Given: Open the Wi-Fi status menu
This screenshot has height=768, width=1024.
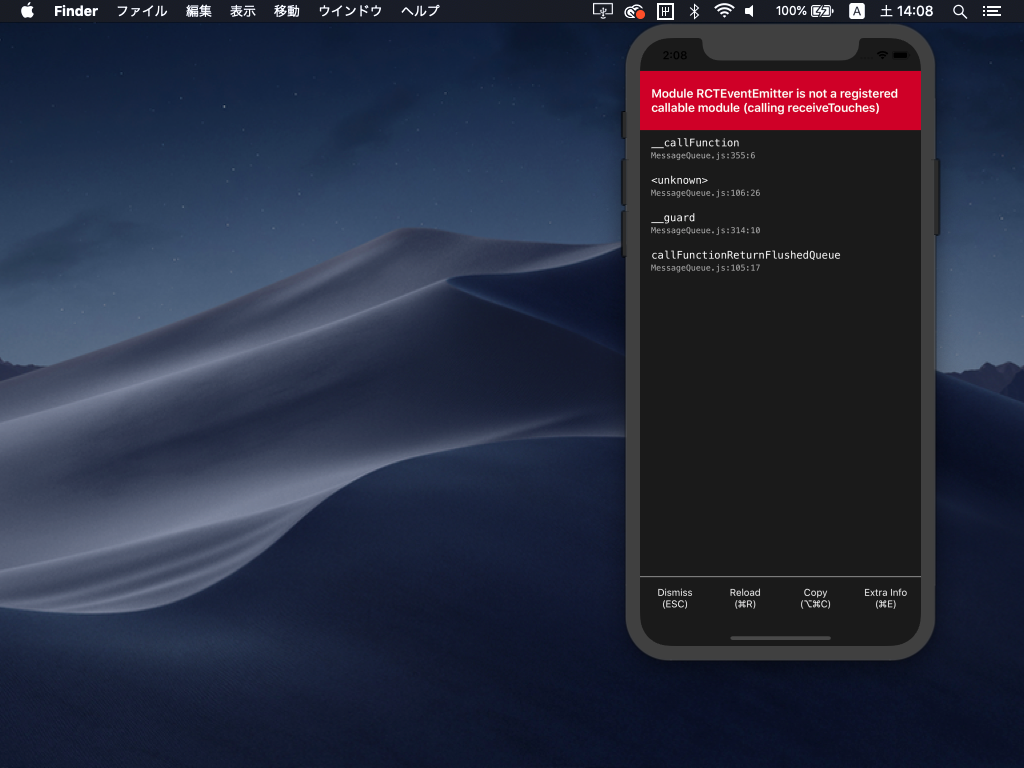Looking at the screenshot, I should pyautogui.click(x=723, y=11).
